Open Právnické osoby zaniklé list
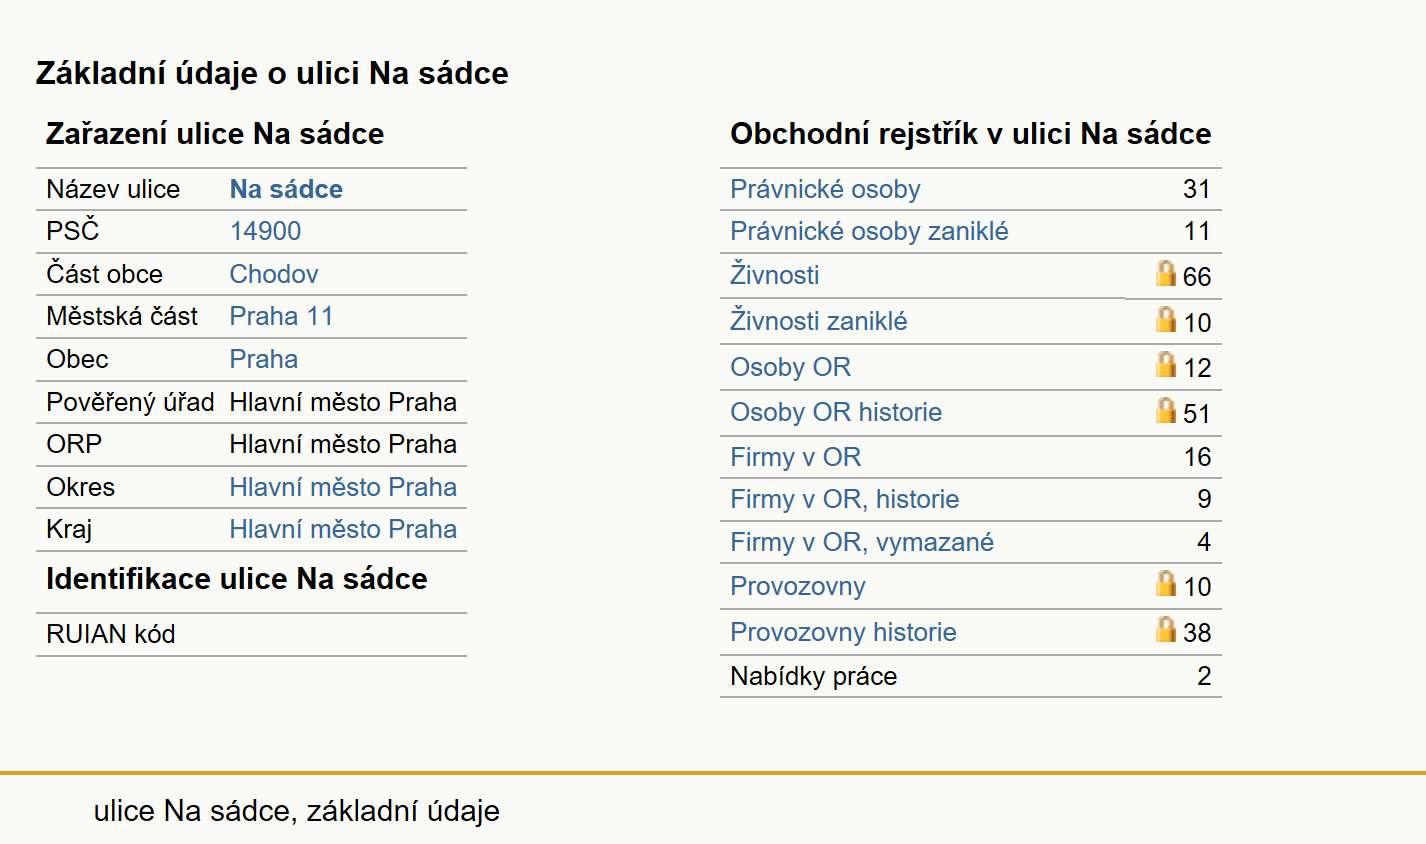Image resolution: width=1426 pixels, height=844 pixels. tap(869, 231)
